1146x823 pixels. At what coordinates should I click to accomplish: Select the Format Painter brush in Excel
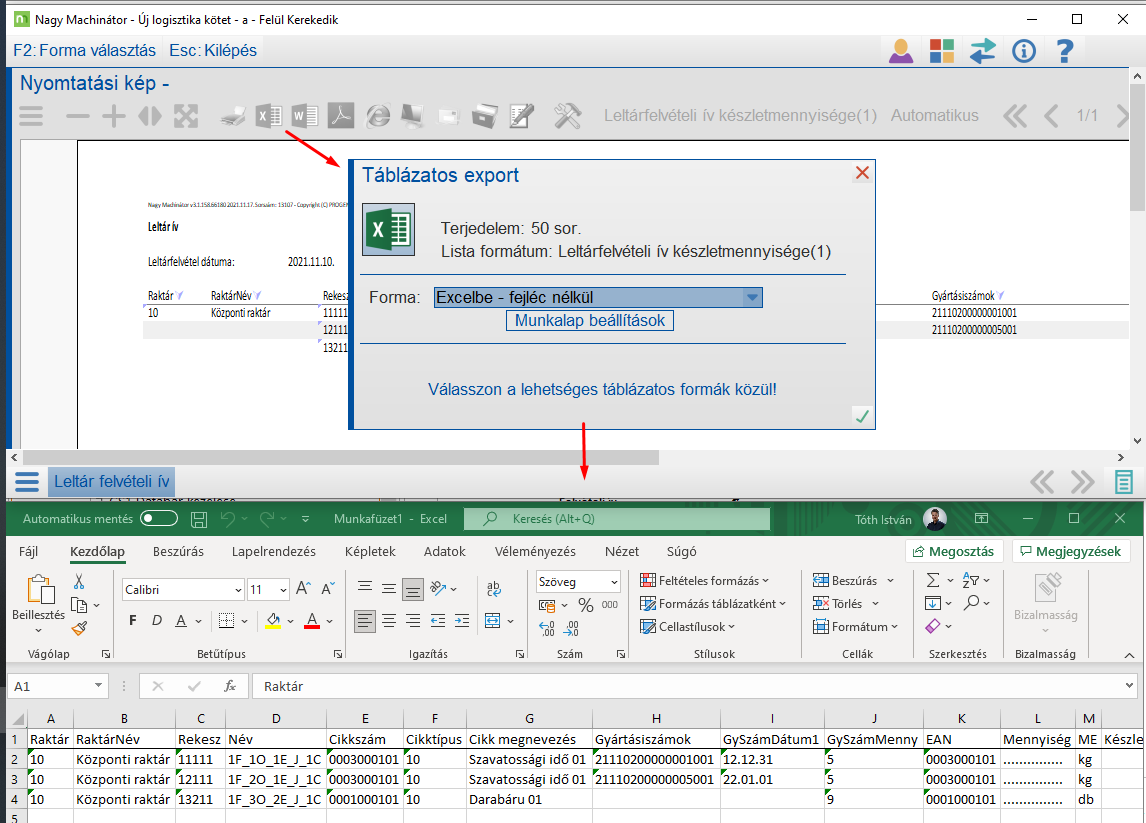(79, 628)
